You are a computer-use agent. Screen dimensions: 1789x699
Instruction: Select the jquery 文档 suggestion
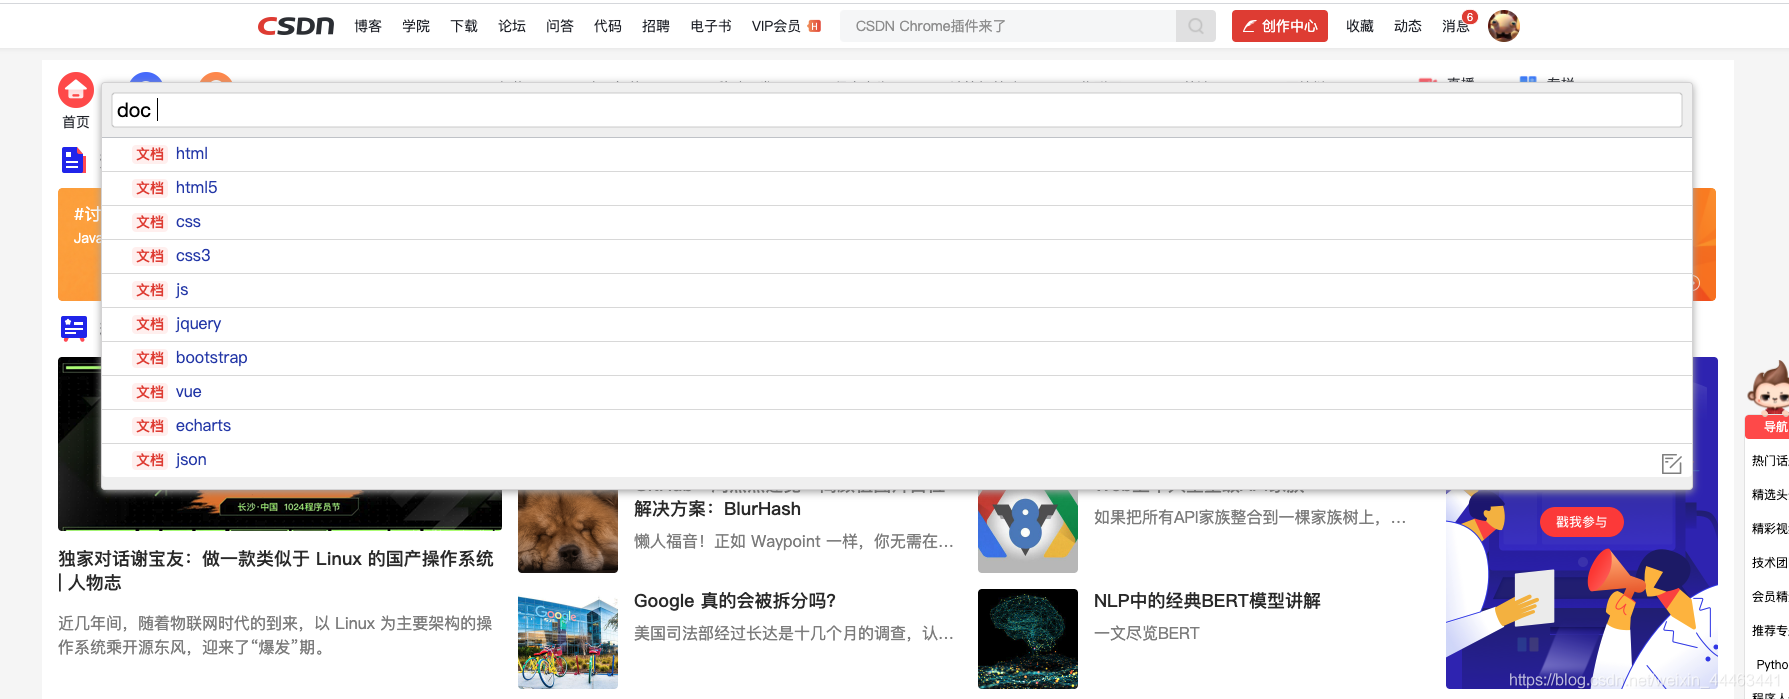point(896,324)
